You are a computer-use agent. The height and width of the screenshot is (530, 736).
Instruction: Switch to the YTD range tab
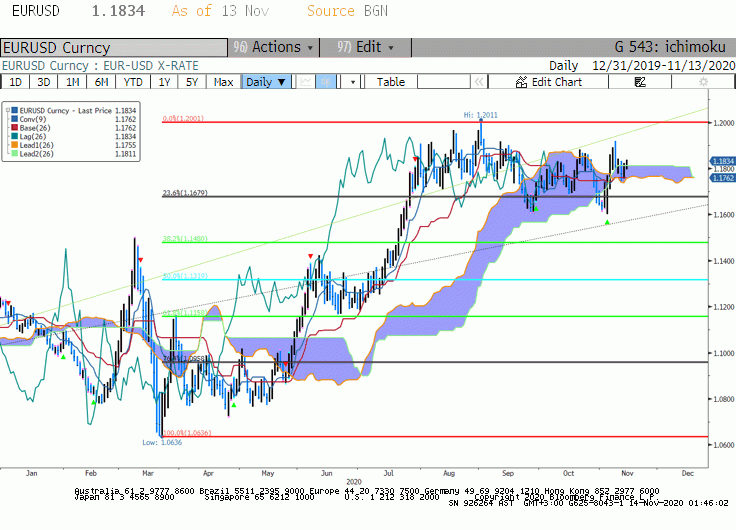[133, 82]
